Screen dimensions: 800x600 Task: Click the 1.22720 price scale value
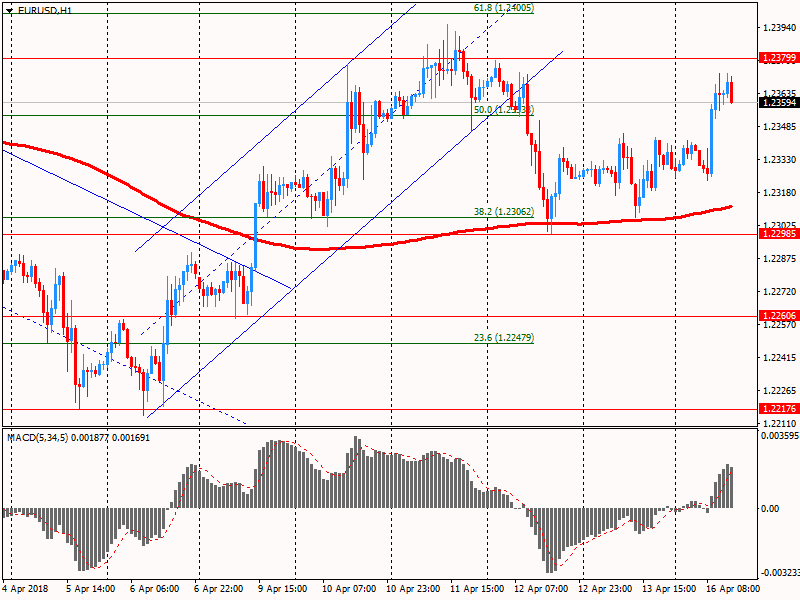(x=780, y=292)
